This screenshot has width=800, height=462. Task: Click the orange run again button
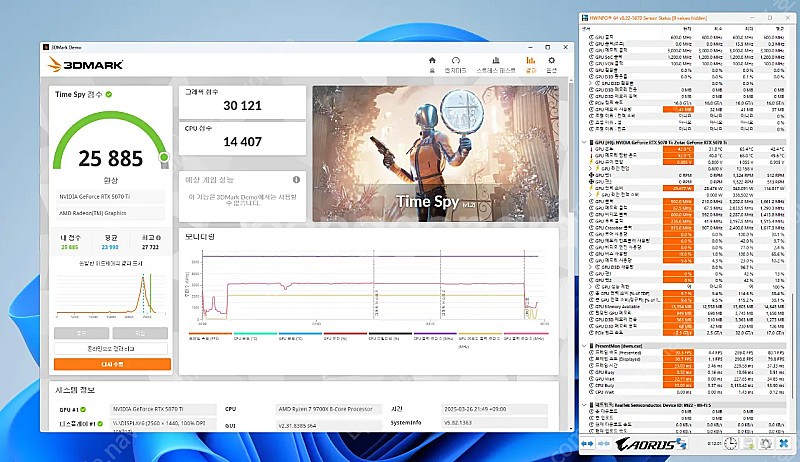coord(112,364)
